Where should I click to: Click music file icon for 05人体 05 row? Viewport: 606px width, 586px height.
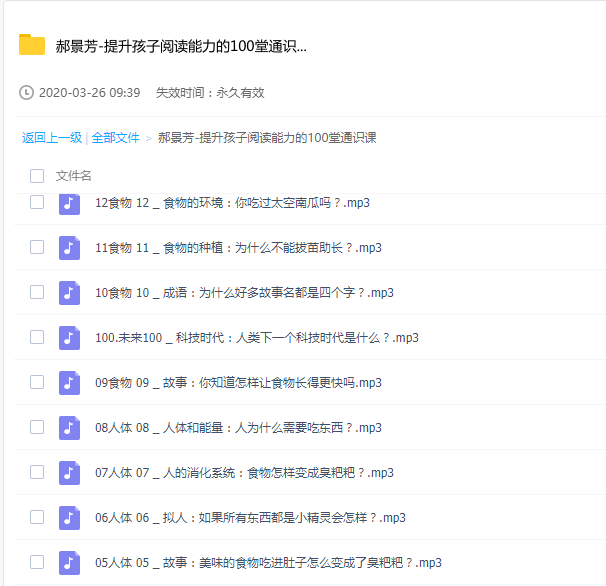(x=69, y=563)
